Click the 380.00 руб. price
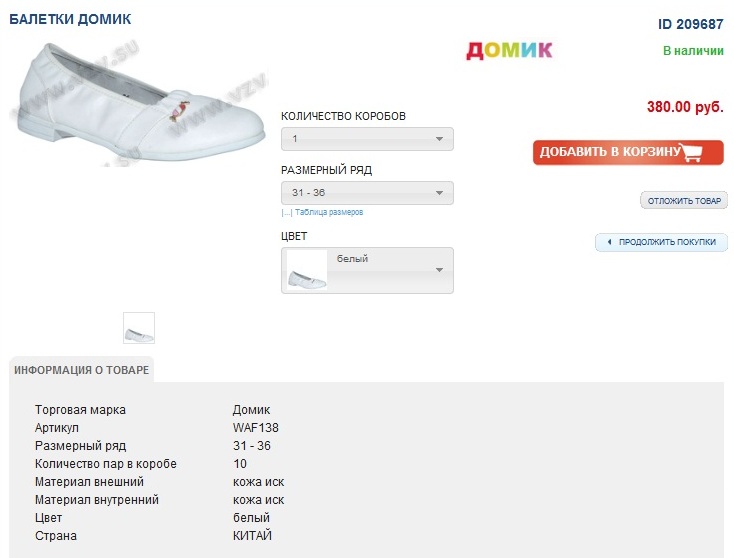The width and height of the screenshot is (734, 558). click(x=685, y=107)
